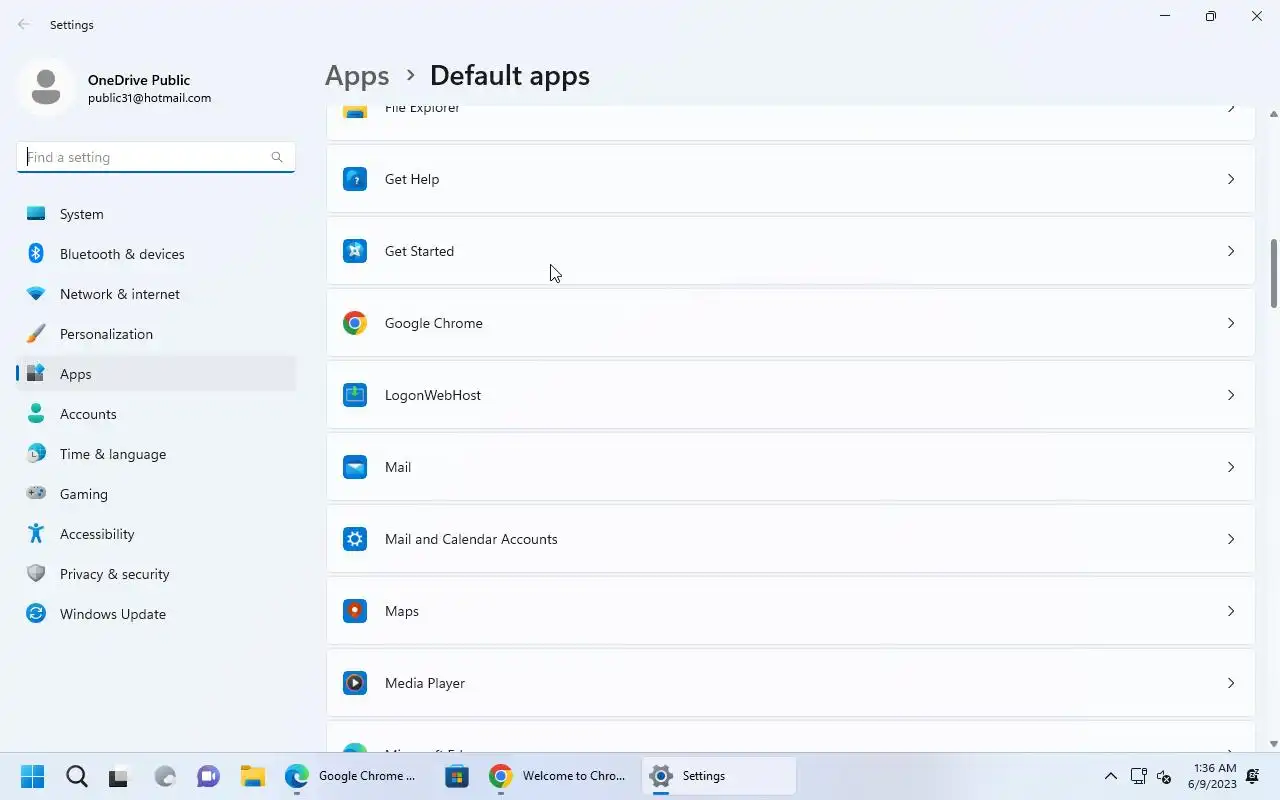The width and height of the screenshot is (1280, 800).
Task: Expand the Get Started row chevron
Action: [1231, 251]
